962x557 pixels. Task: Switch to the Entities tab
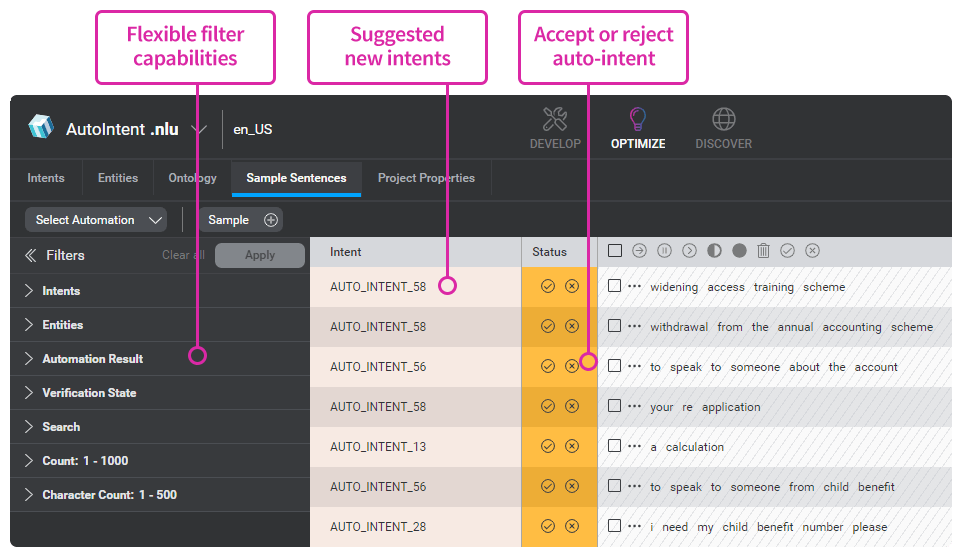(118, 178)
